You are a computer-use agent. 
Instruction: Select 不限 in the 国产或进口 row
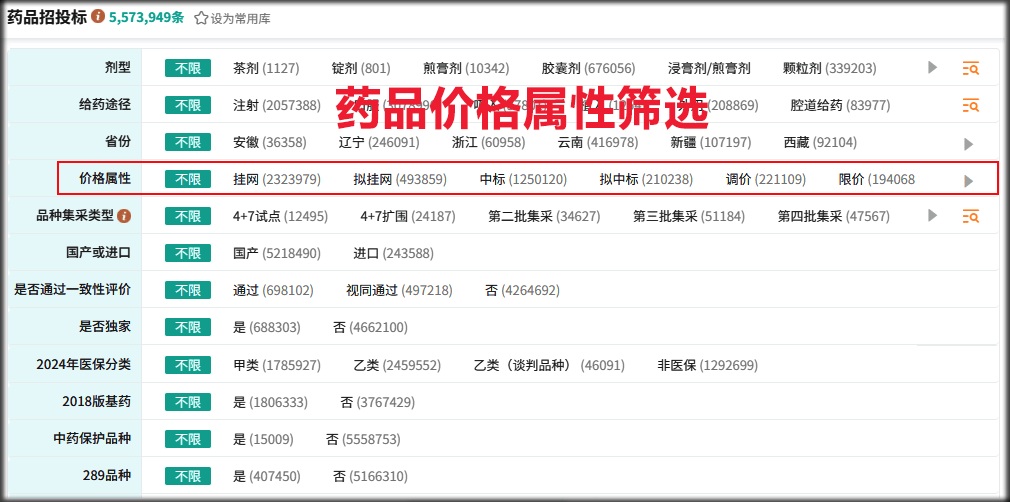(x=188, y=253)
